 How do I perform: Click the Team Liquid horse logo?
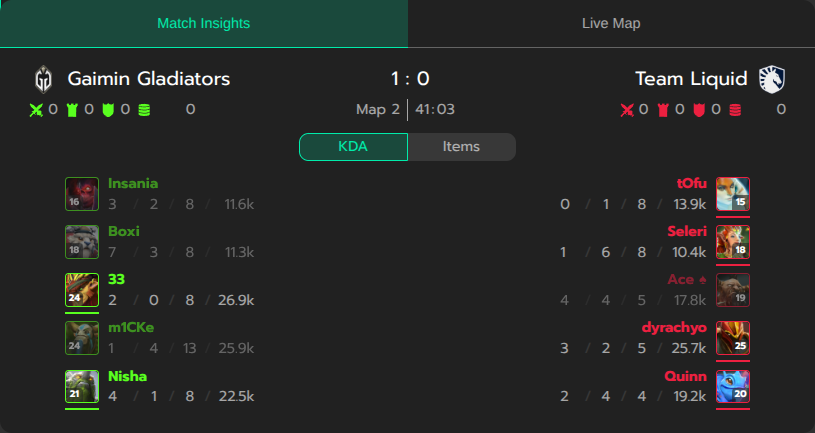coord(772,79)
